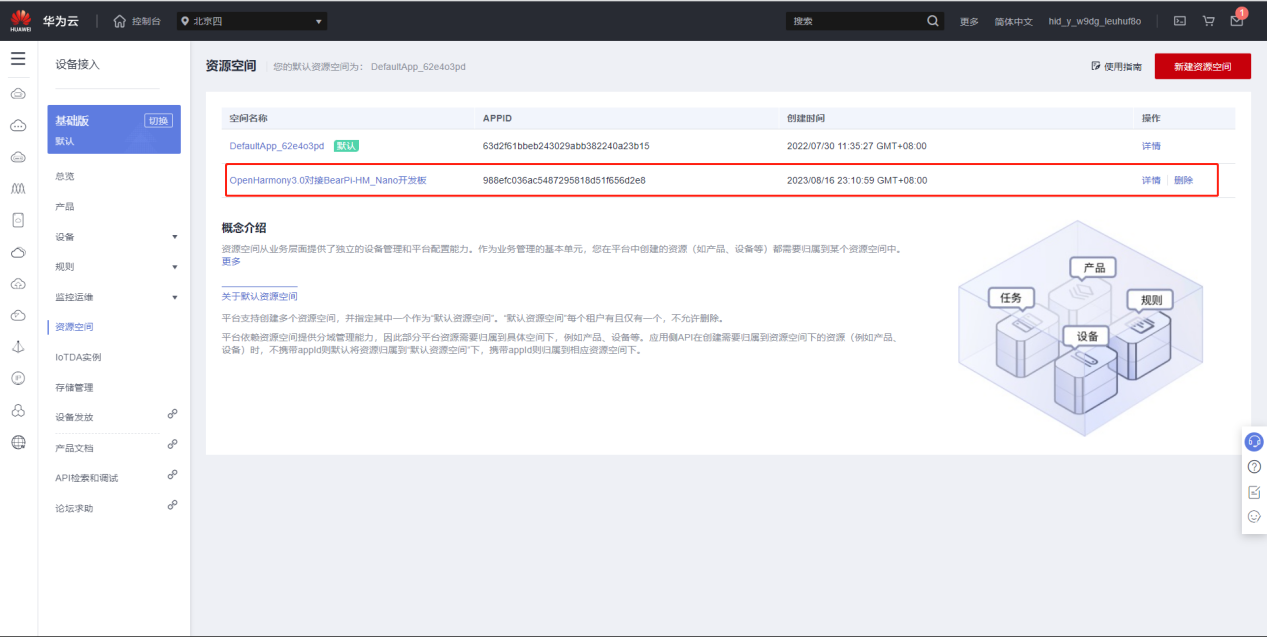Click the 切换 edition switch button
The image size is (1267, 637).
pyautogui.click(x=158, y=120)
